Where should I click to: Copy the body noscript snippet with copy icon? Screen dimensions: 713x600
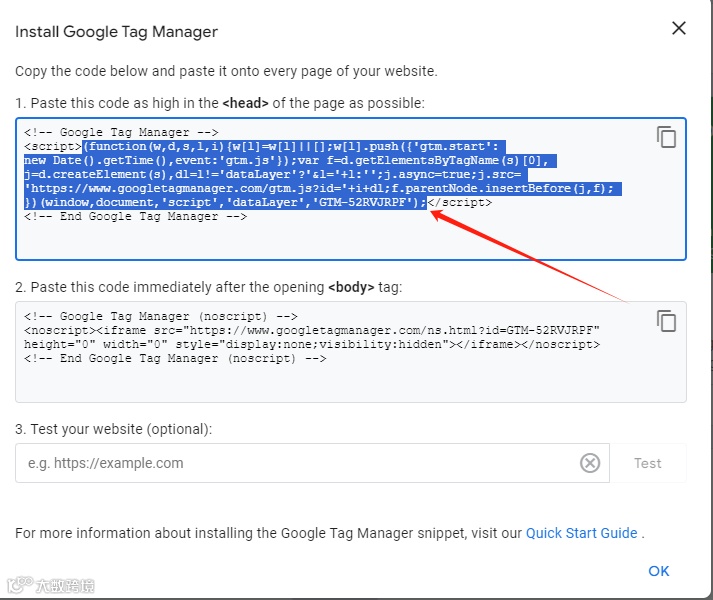(666, 321)
